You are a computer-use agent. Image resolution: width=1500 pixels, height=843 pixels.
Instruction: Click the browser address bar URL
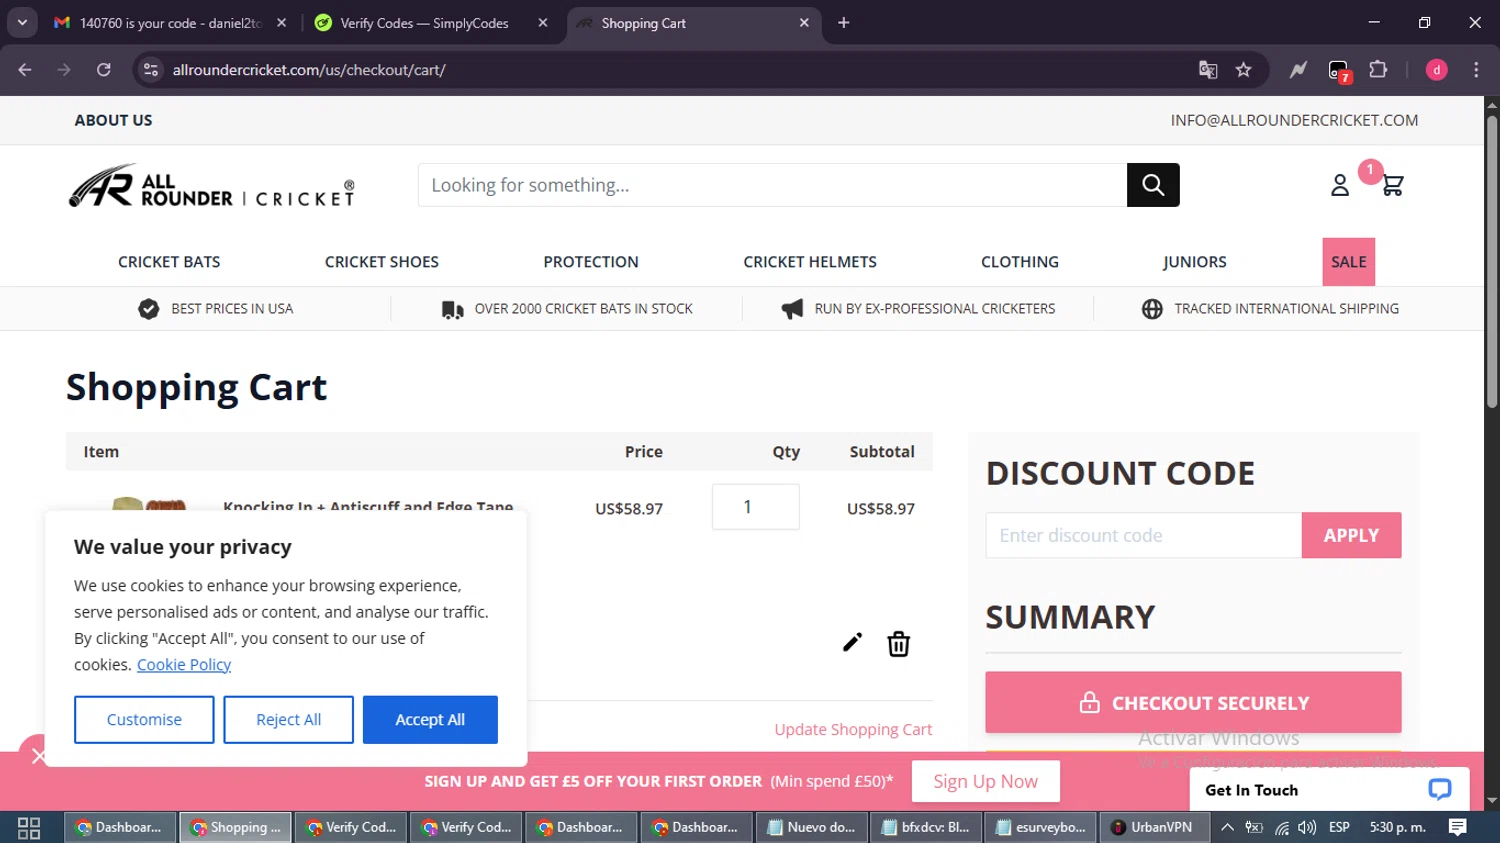click(309, 70)
